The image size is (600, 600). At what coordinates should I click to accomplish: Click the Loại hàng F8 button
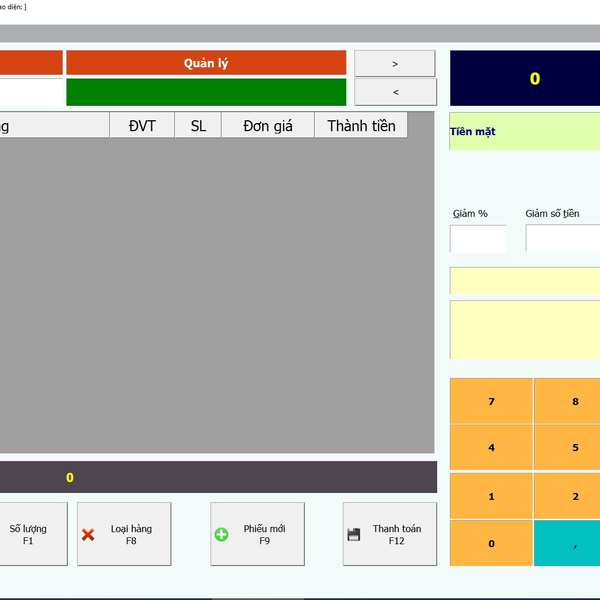coord(124,534)
